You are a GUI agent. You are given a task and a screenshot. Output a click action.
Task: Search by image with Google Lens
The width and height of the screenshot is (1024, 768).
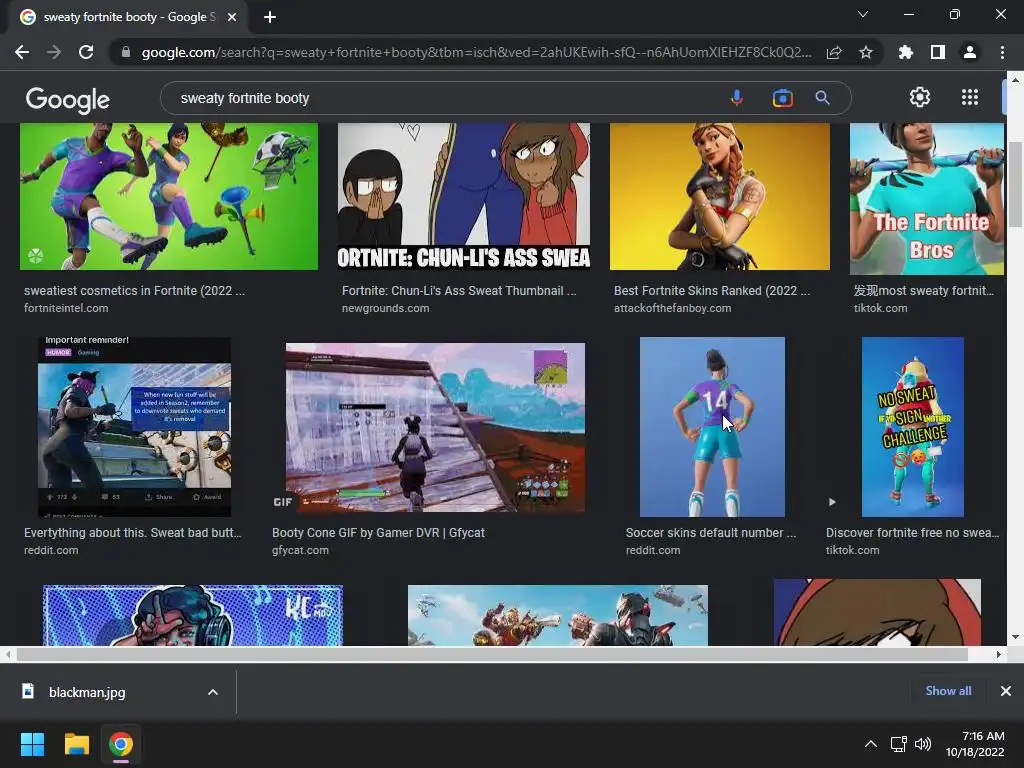782,98
